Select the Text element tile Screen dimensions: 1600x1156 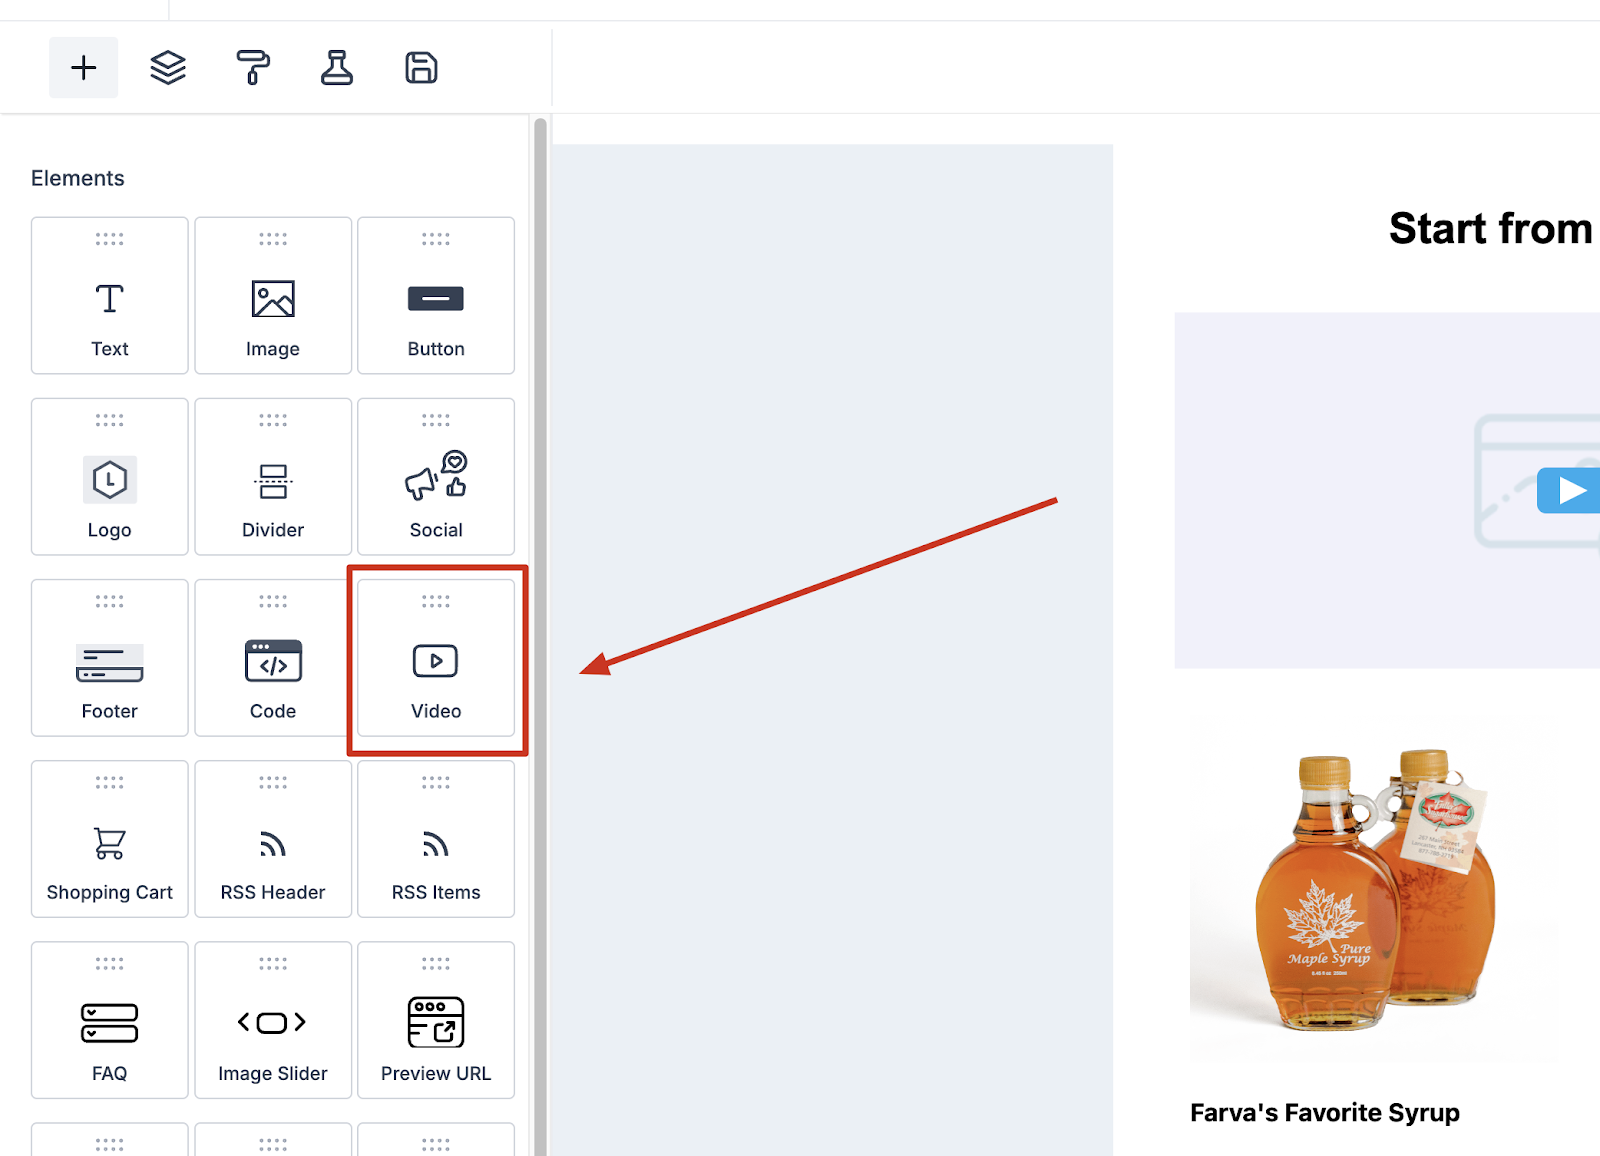pos(110,296)
